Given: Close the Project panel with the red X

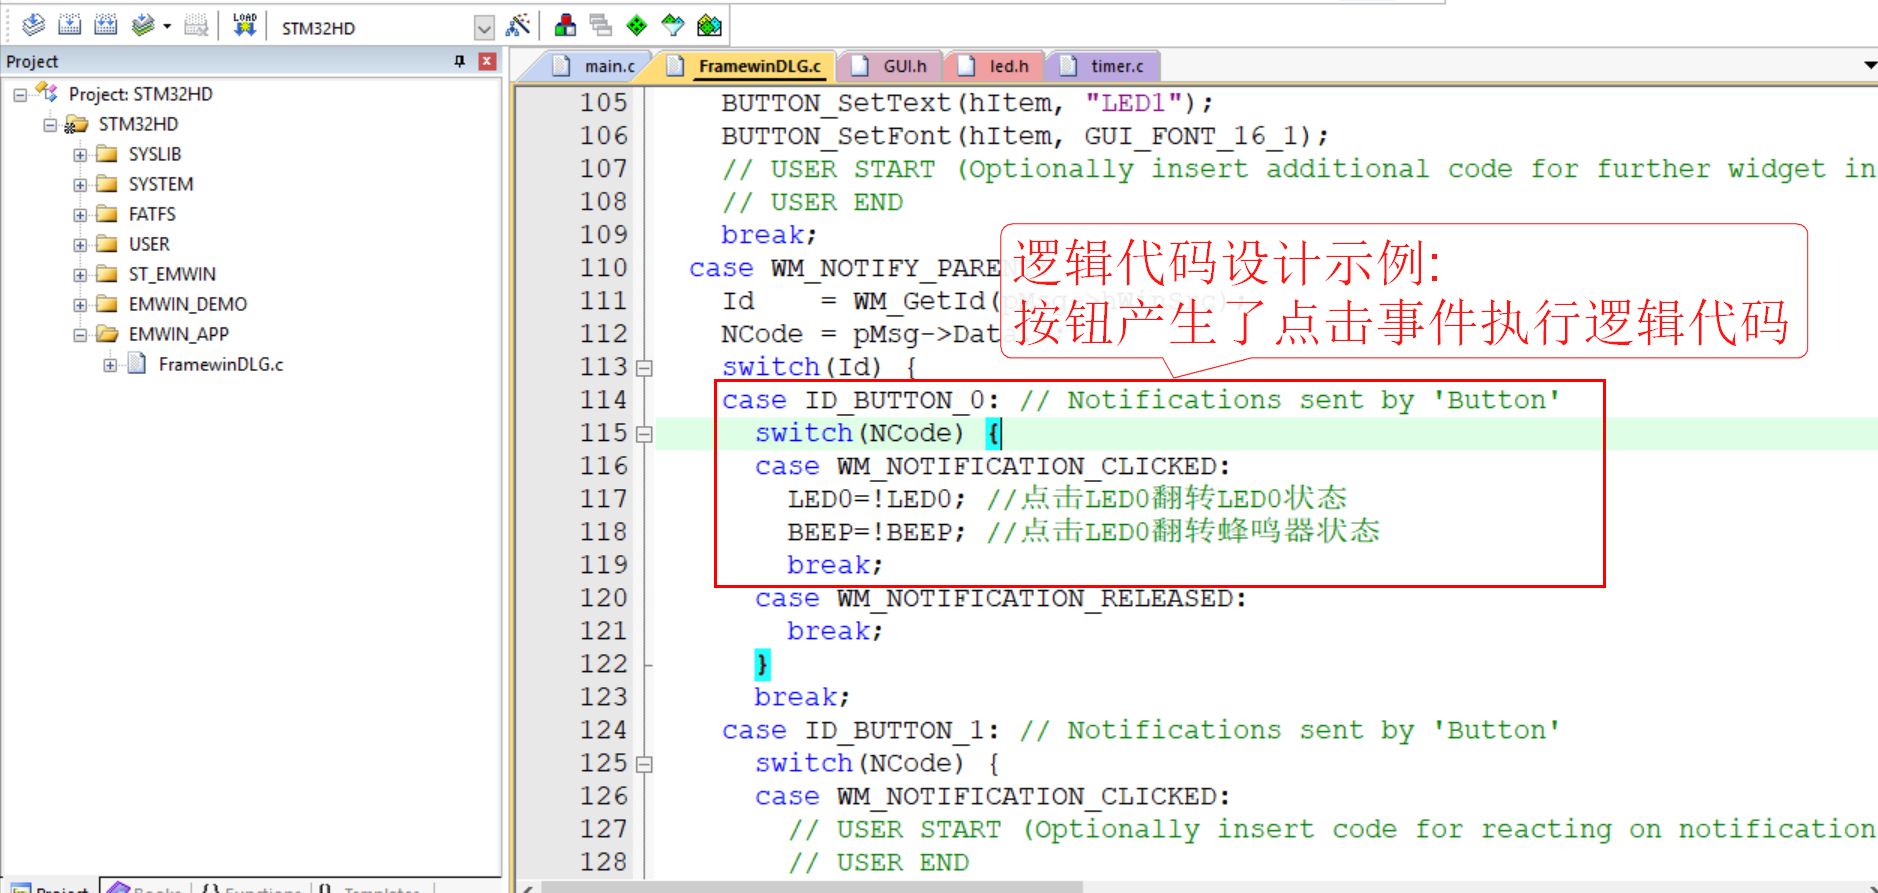Looking at the screenshot, I should (x=487, y=61).
